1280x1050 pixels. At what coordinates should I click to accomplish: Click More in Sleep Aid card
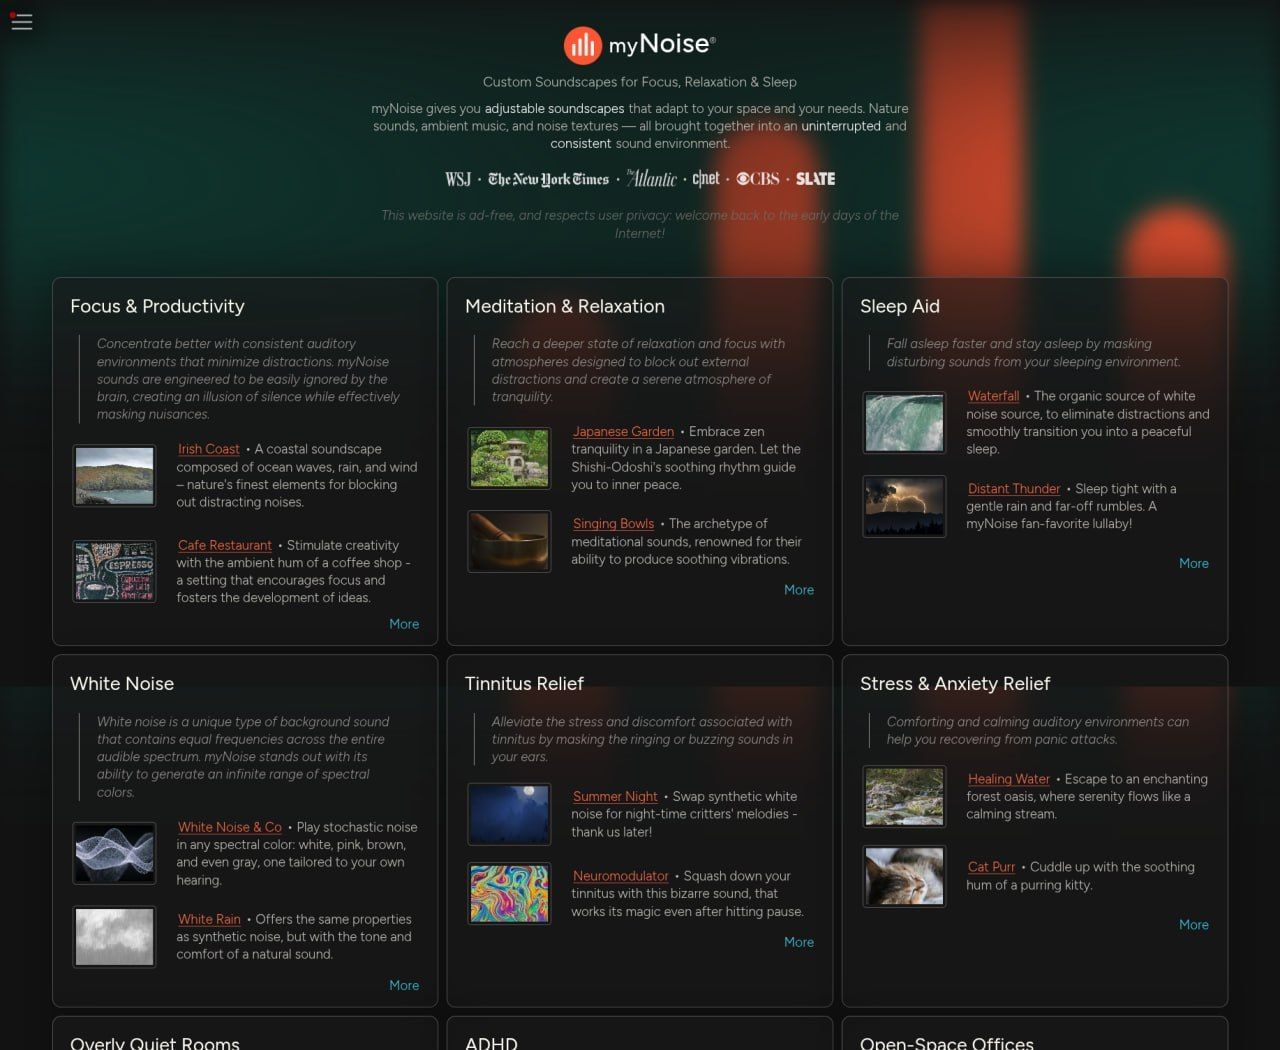click(x=1194, y=563)
